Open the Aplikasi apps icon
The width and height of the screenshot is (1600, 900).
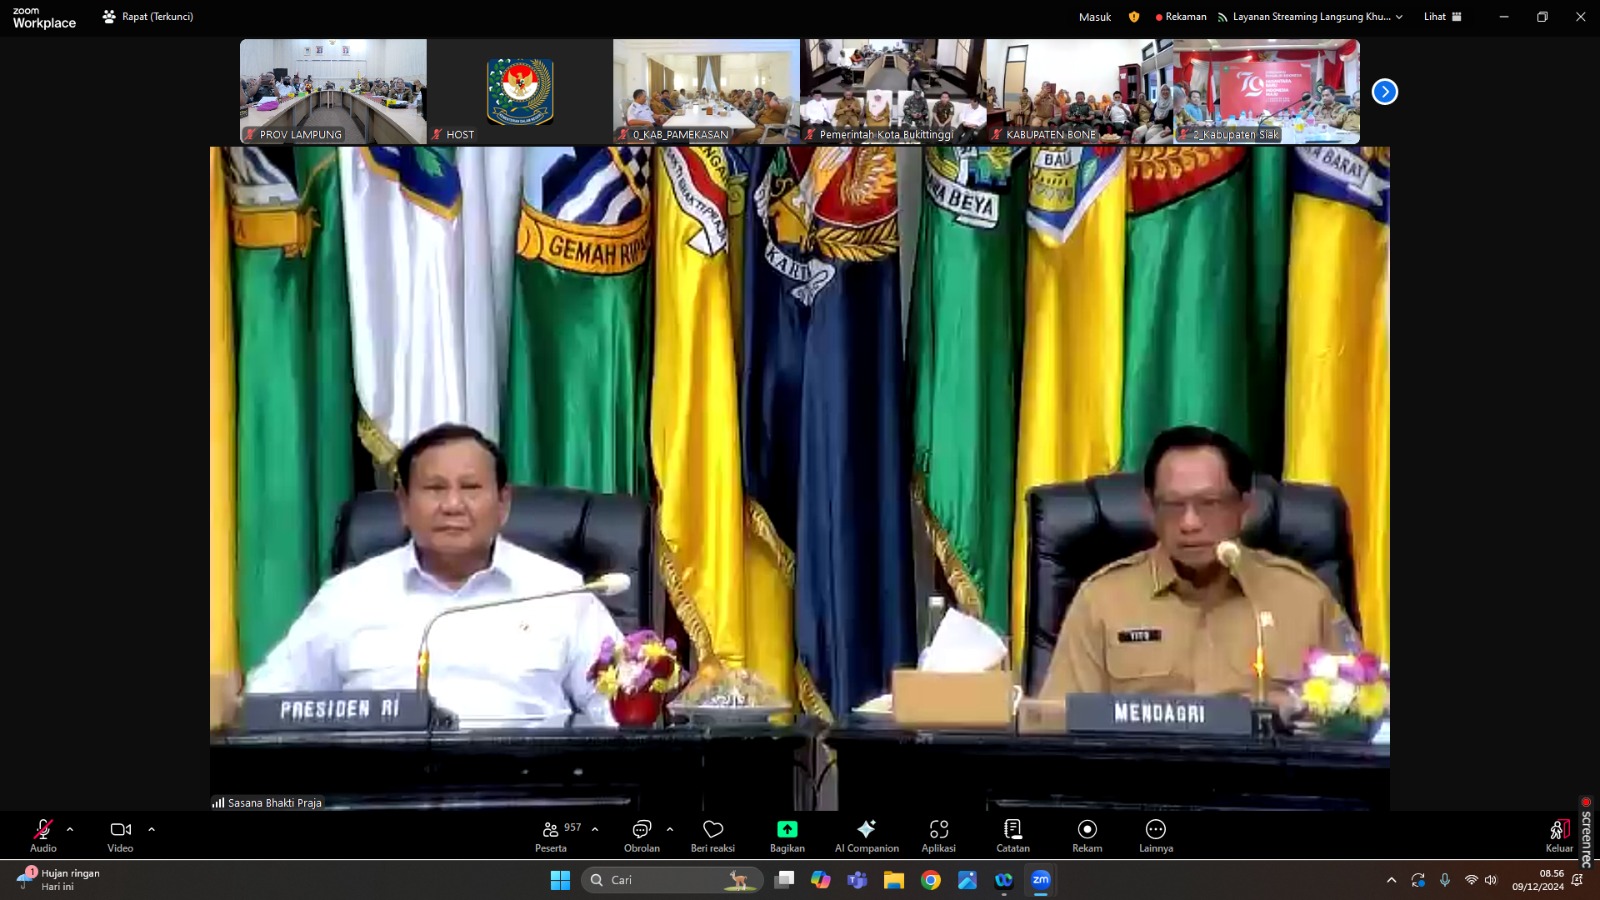(x=938, y=836)
